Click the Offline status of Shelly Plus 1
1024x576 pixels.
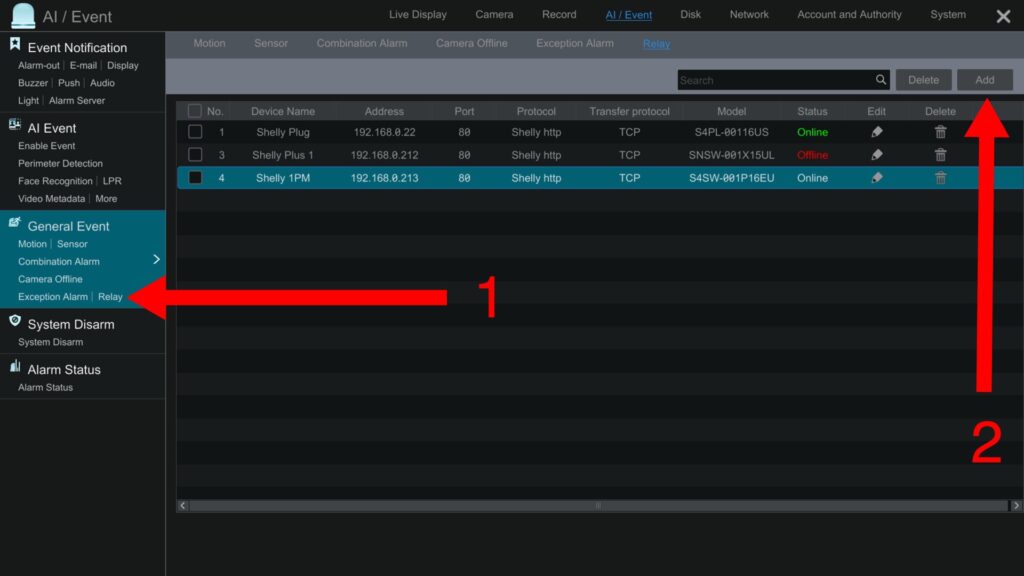pyautogui.click(x=812, y=155)
